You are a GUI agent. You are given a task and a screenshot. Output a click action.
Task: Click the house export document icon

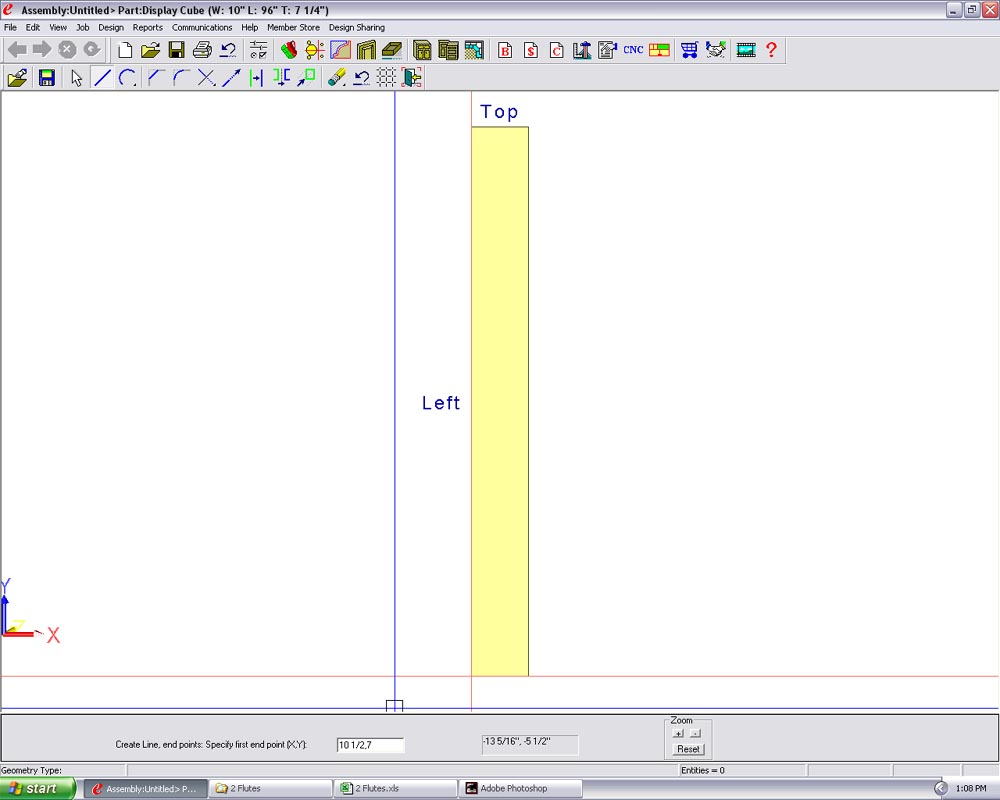click(607, 50)
